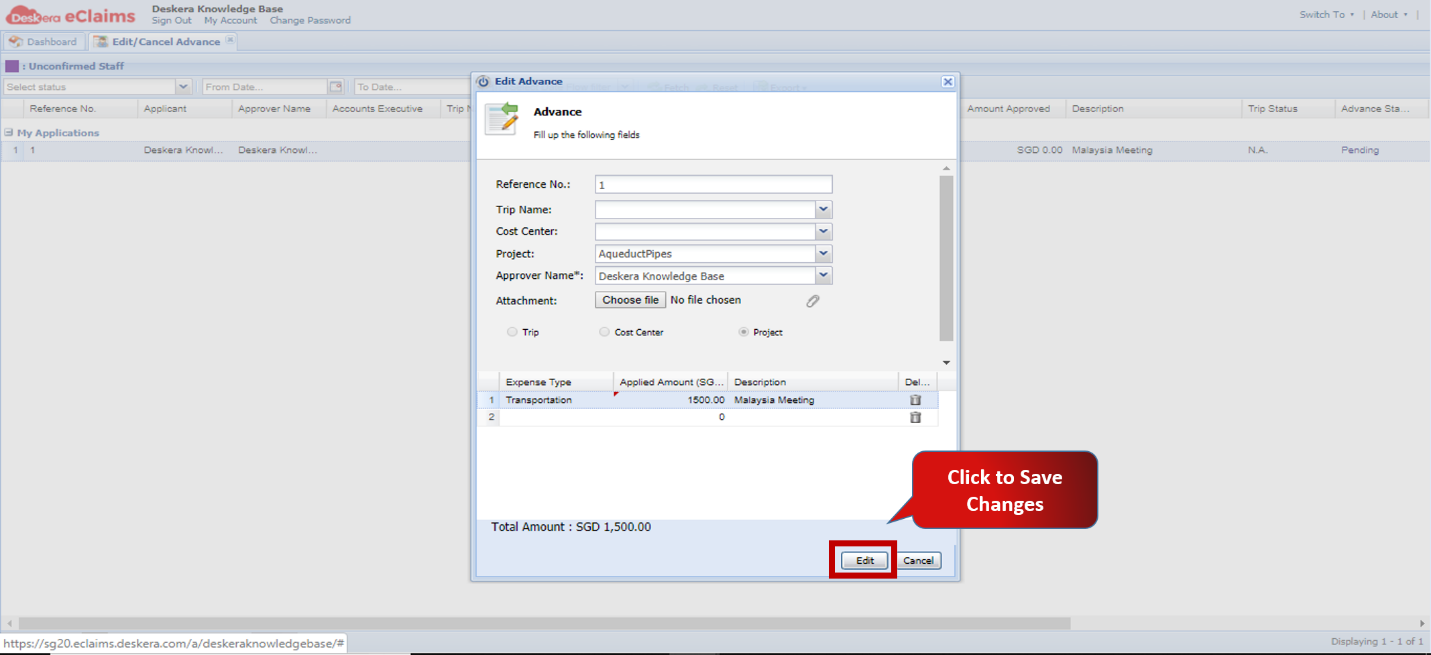Open the Switch To menu
The width and height of the screenshot is (1431, 655).
click(x=1327, y=15)
